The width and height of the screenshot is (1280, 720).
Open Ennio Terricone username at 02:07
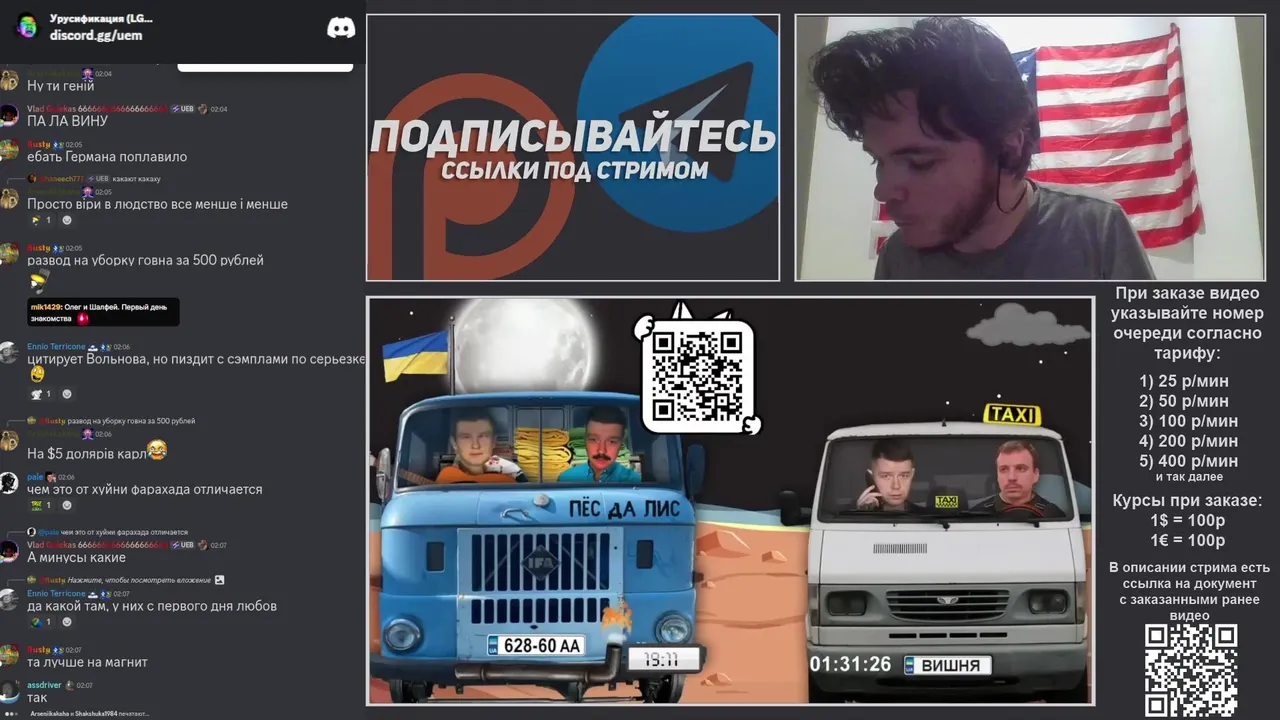(56, 594)
